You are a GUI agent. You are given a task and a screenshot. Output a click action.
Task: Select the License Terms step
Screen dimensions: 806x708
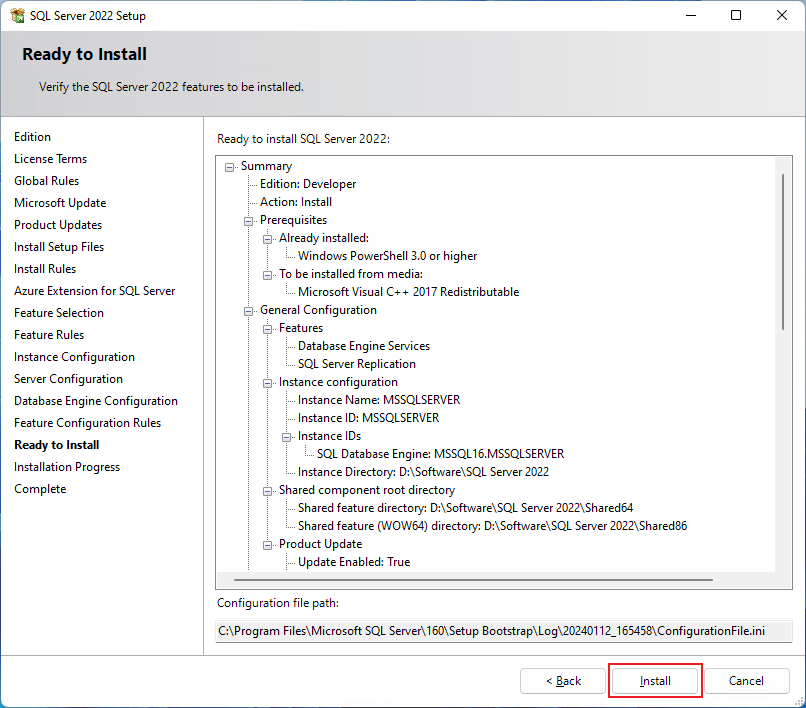coord(50,159)
